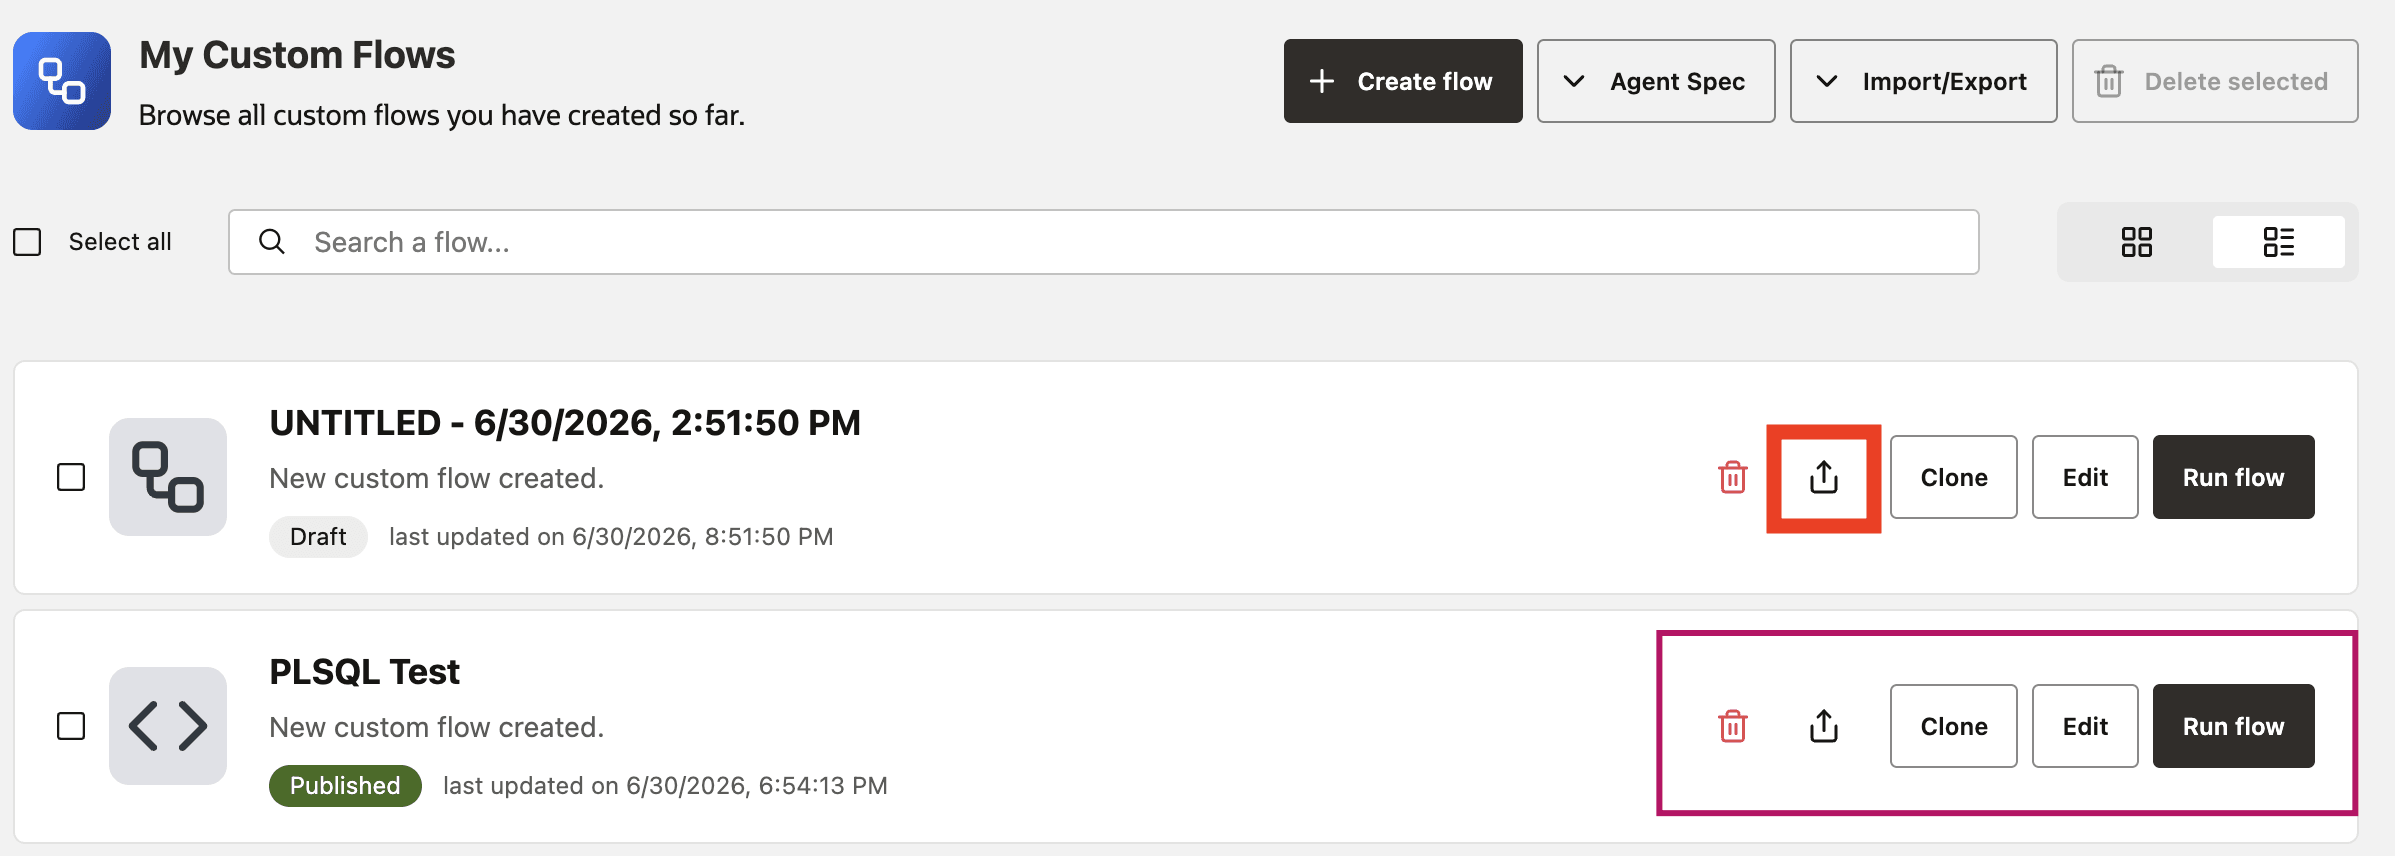Click the PLSQL Test code brackets thumbnail

coord(168,726)
